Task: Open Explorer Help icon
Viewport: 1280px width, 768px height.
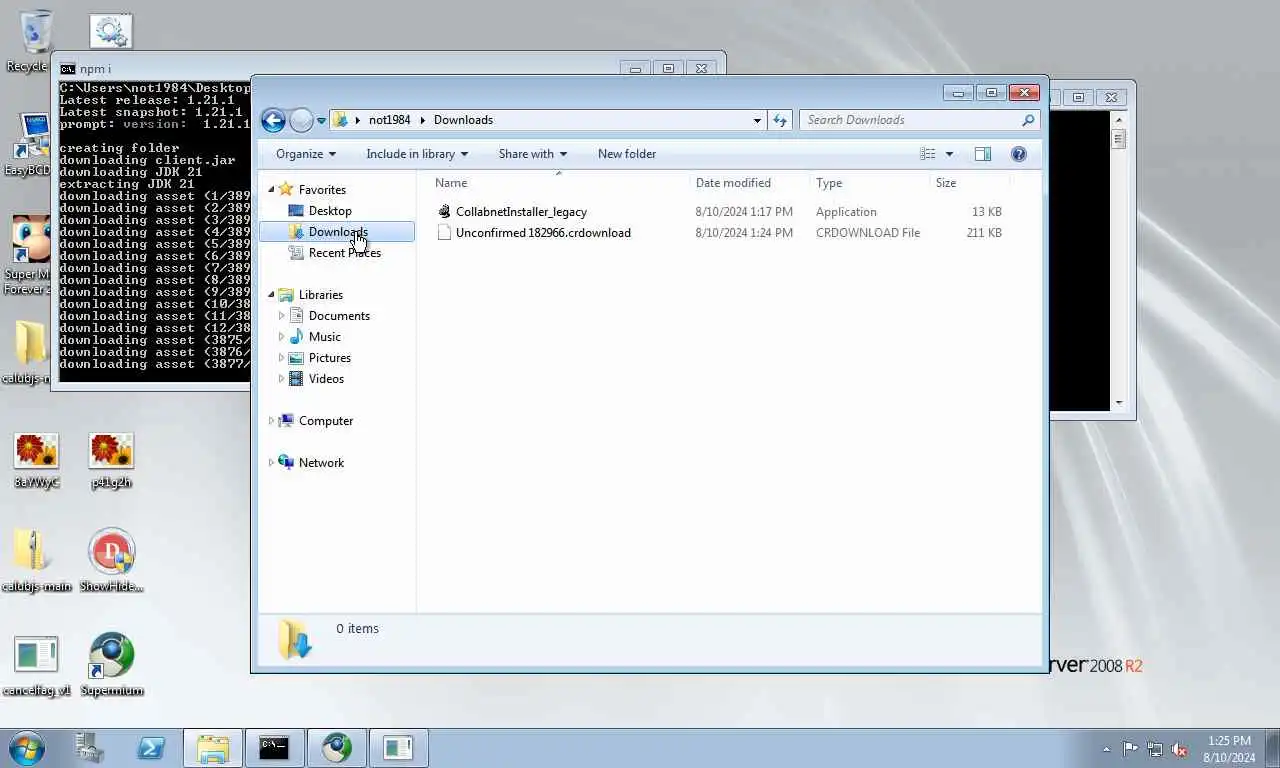Action: click(1019, 154)
